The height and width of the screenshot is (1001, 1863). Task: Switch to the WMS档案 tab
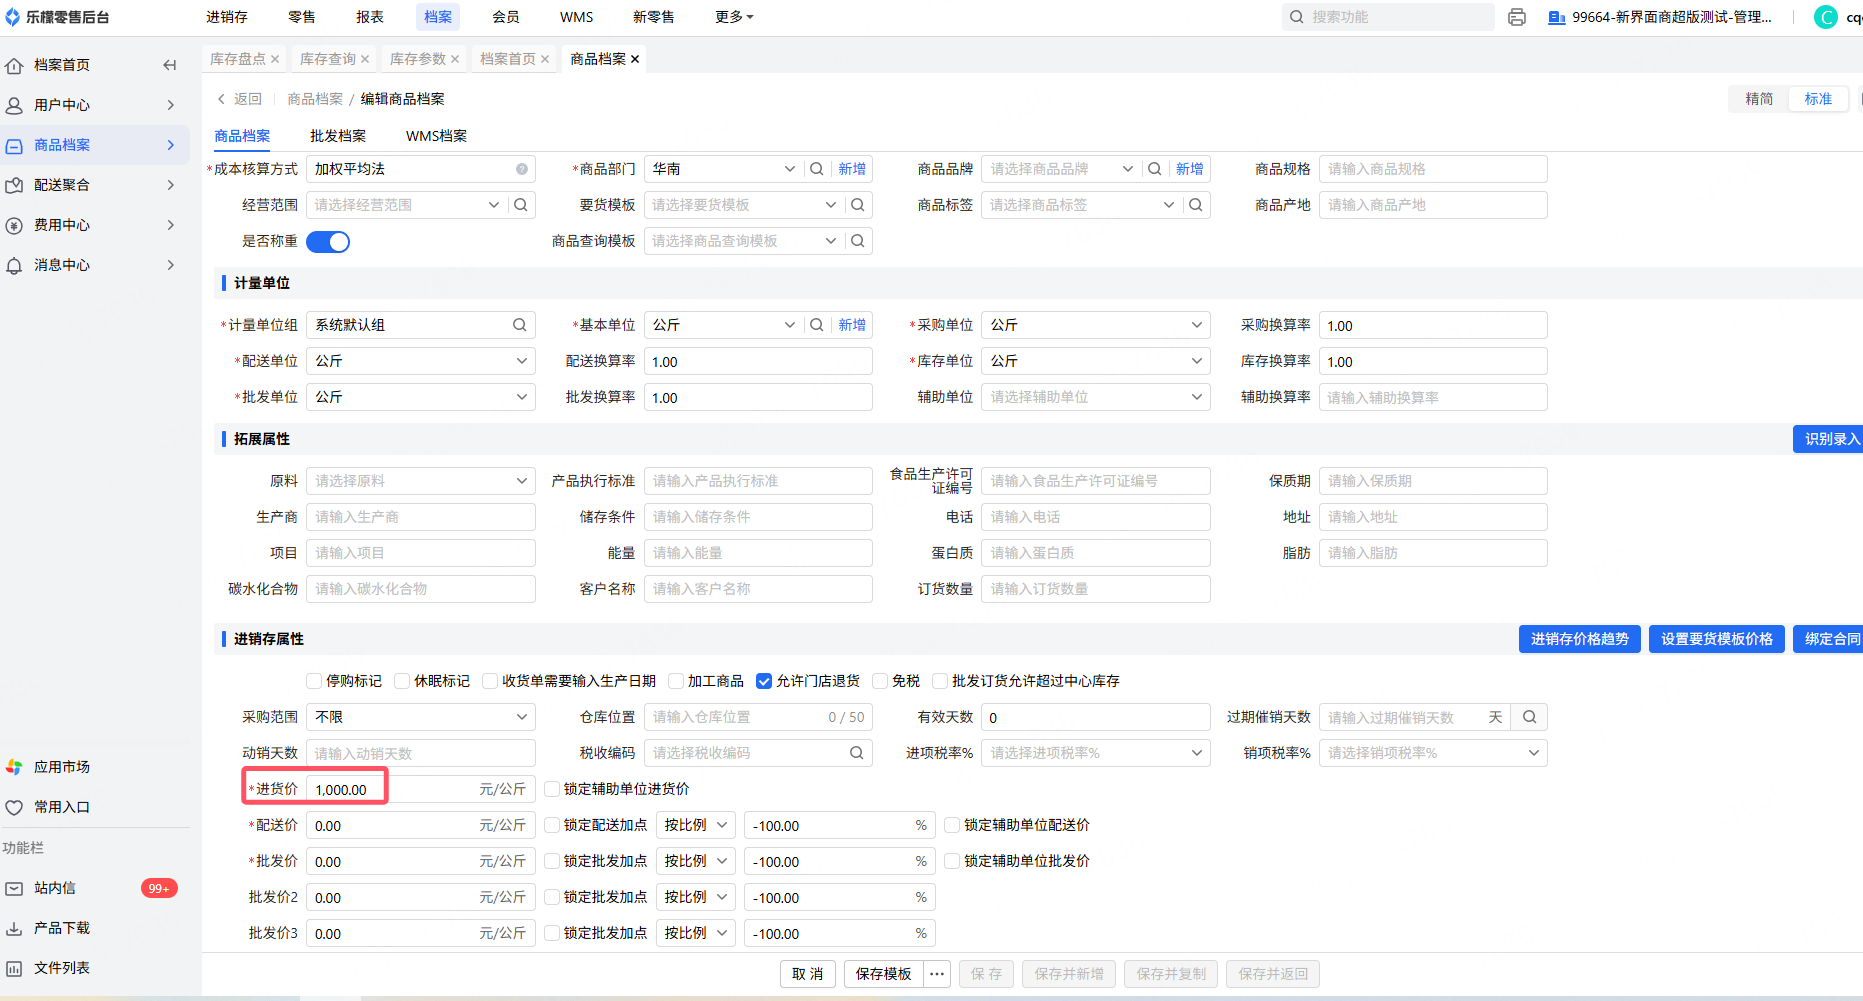(x=436, y=136)
